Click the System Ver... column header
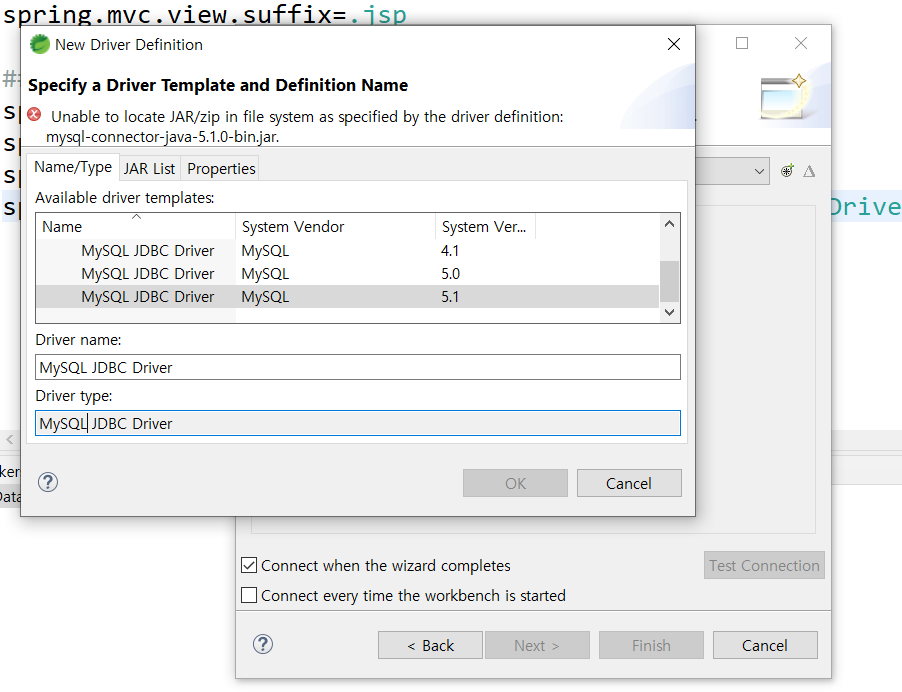The image size is (902, 692). tap(485, 227)
